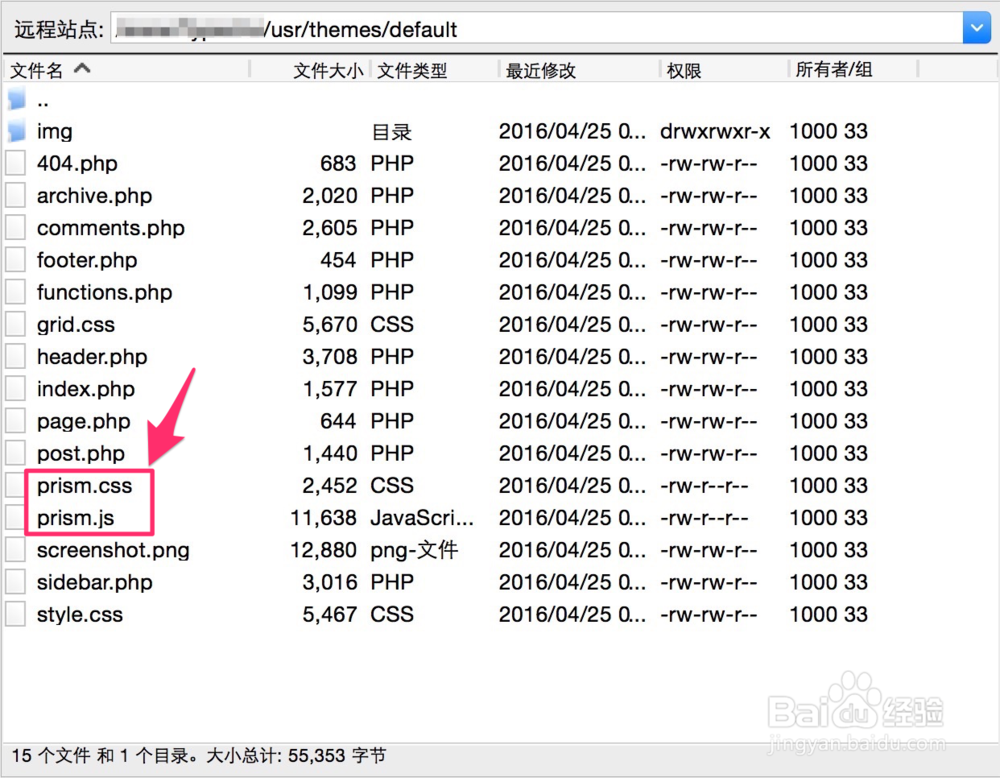1000x778 pixels.
Task: Open the img folder icon
Action: pyautogui.click(x=14, y=131)
